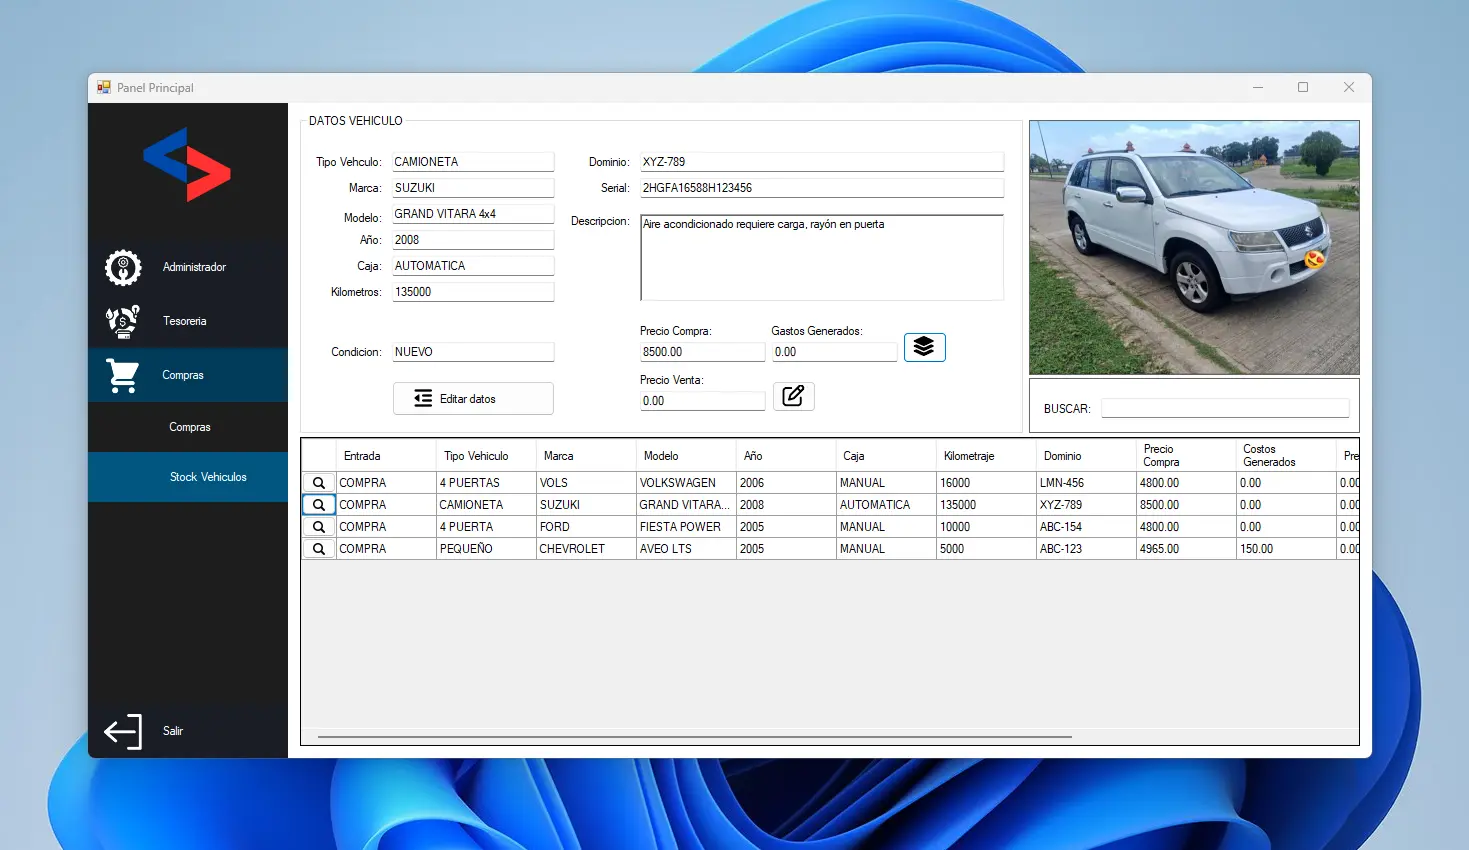Open the Gastos Generados layers icon button
This screenshot has height=850, width=1469.
924,347
